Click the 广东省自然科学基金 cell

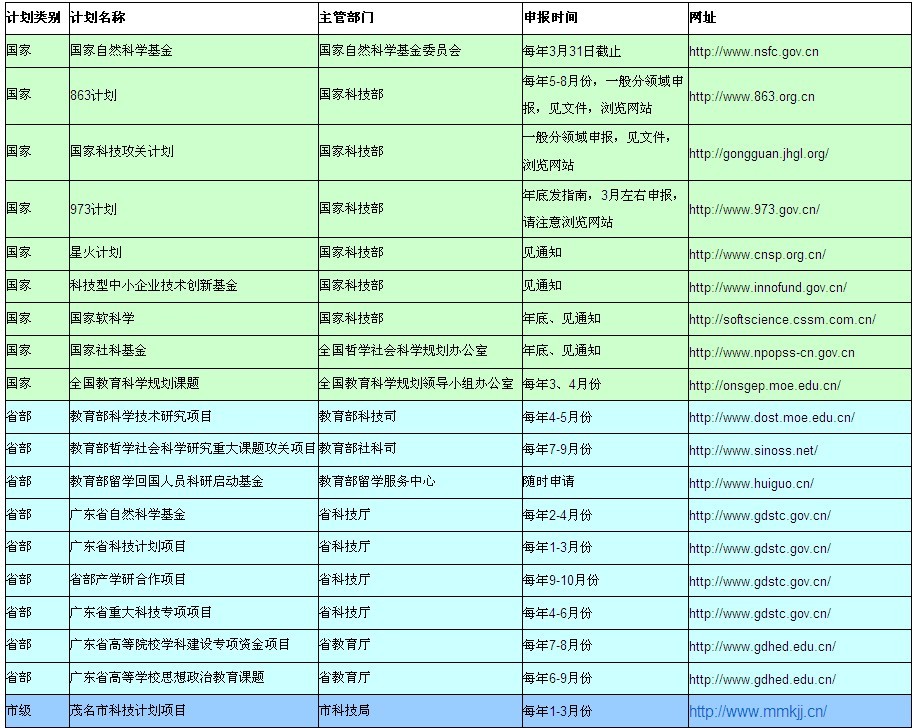click(194, 515)
